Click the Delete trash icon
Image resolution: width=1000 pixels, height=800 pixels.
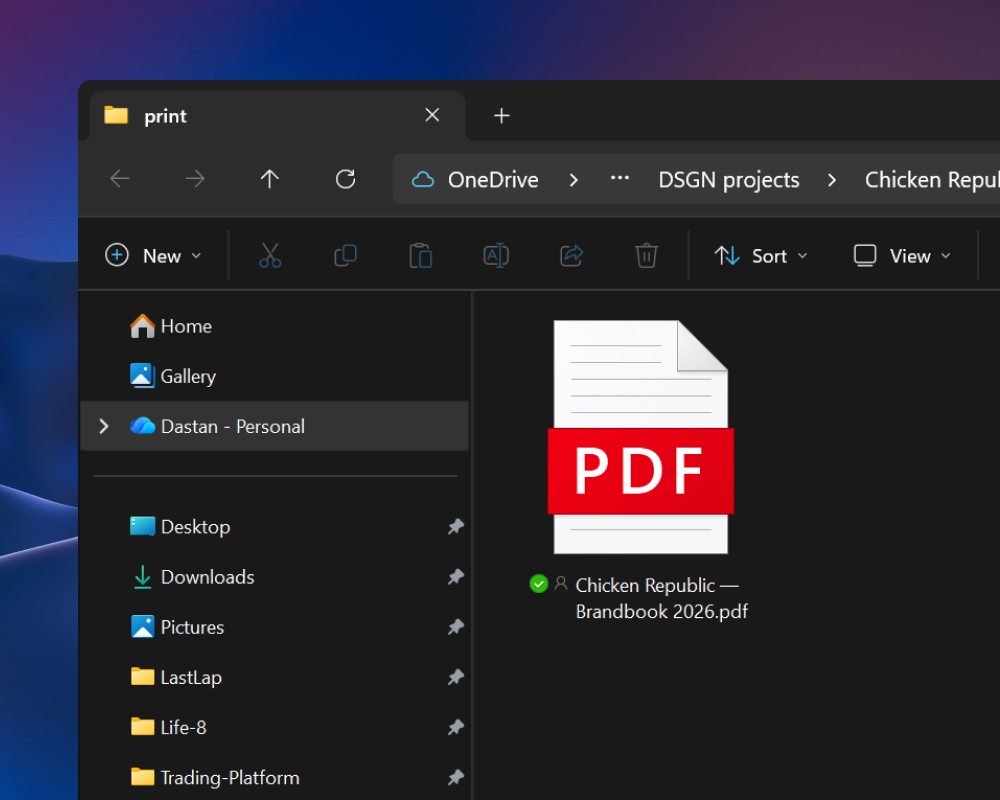tap(646, 256)
